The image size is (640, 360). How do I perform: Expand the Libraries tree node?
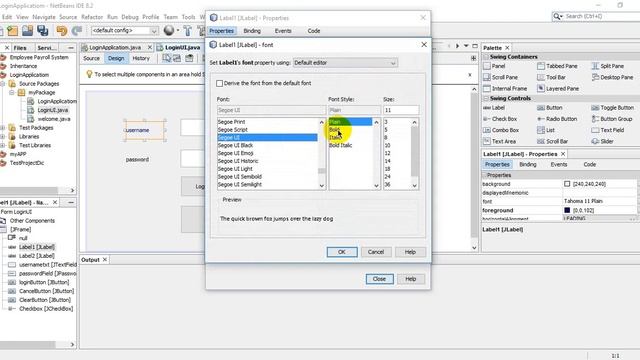coord(2,136)
